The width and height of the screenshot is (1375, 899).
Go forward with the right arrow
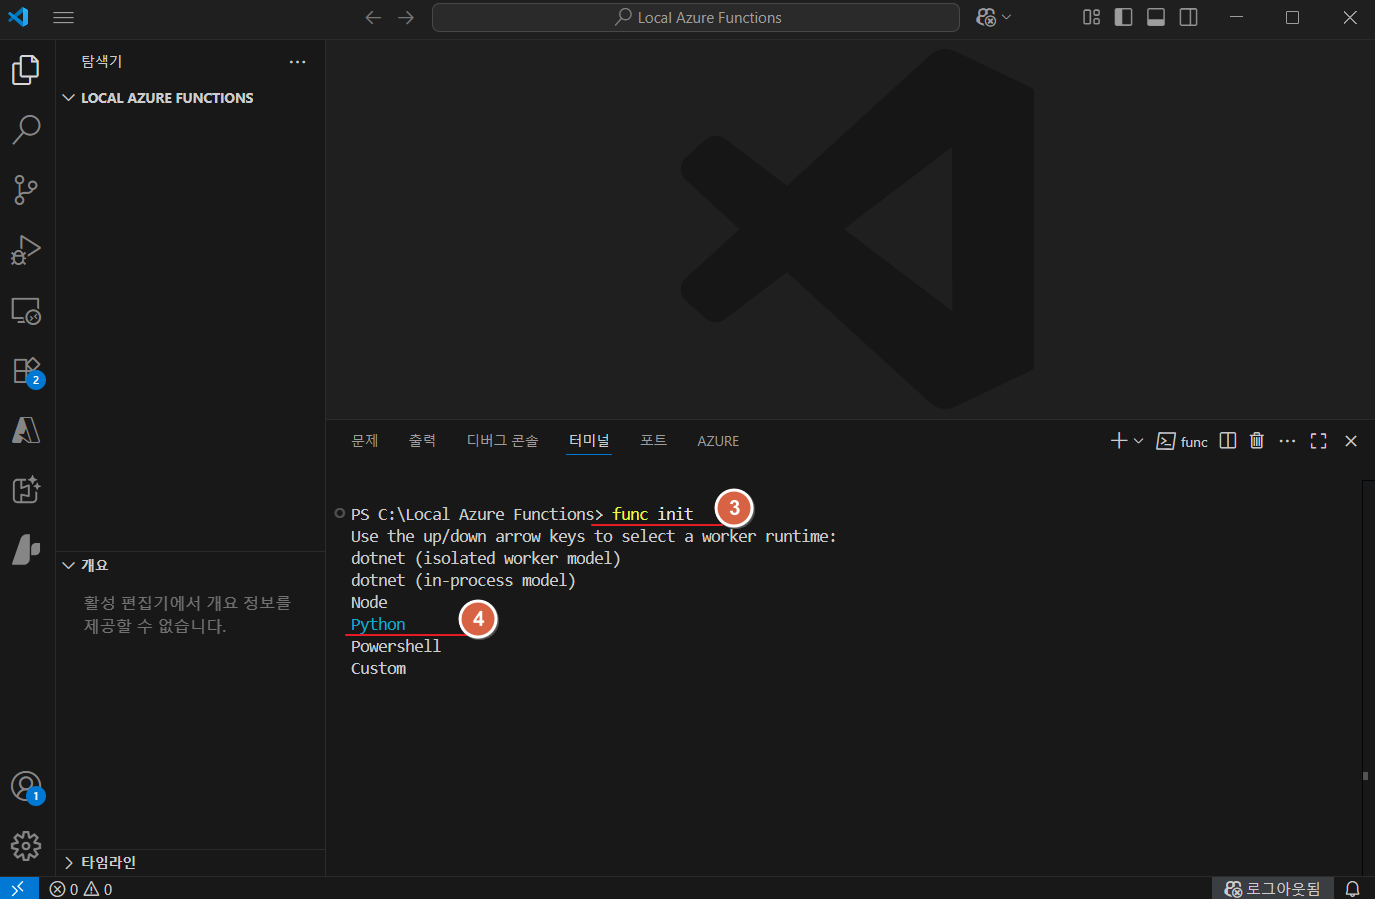[x=405, y=18]
